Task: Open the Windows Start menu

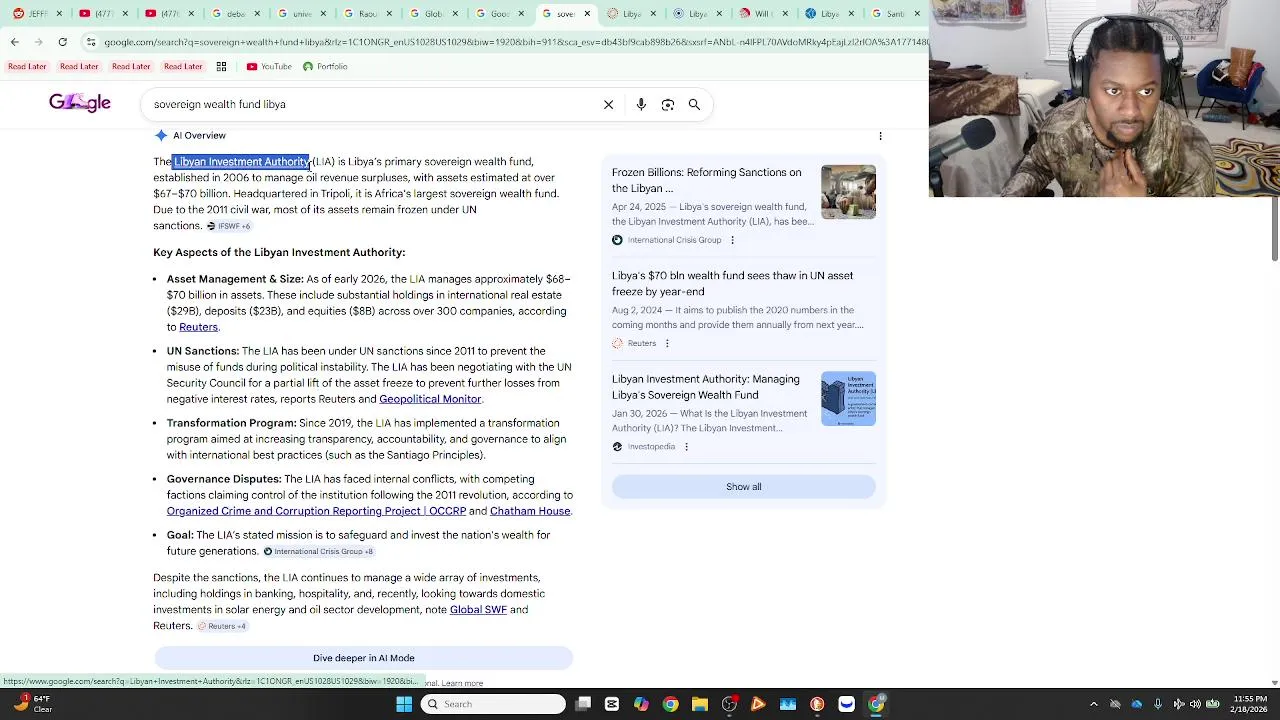Action: pos(404,704)
